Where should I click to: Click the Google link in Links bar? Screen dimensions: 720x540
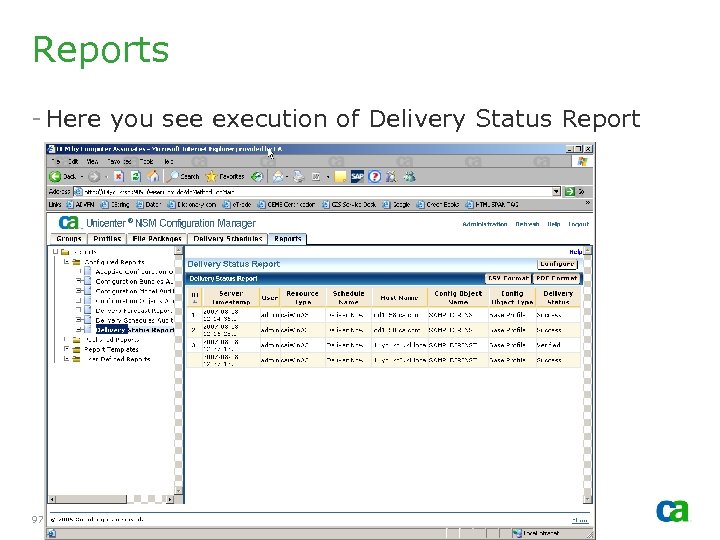[398, 205]
